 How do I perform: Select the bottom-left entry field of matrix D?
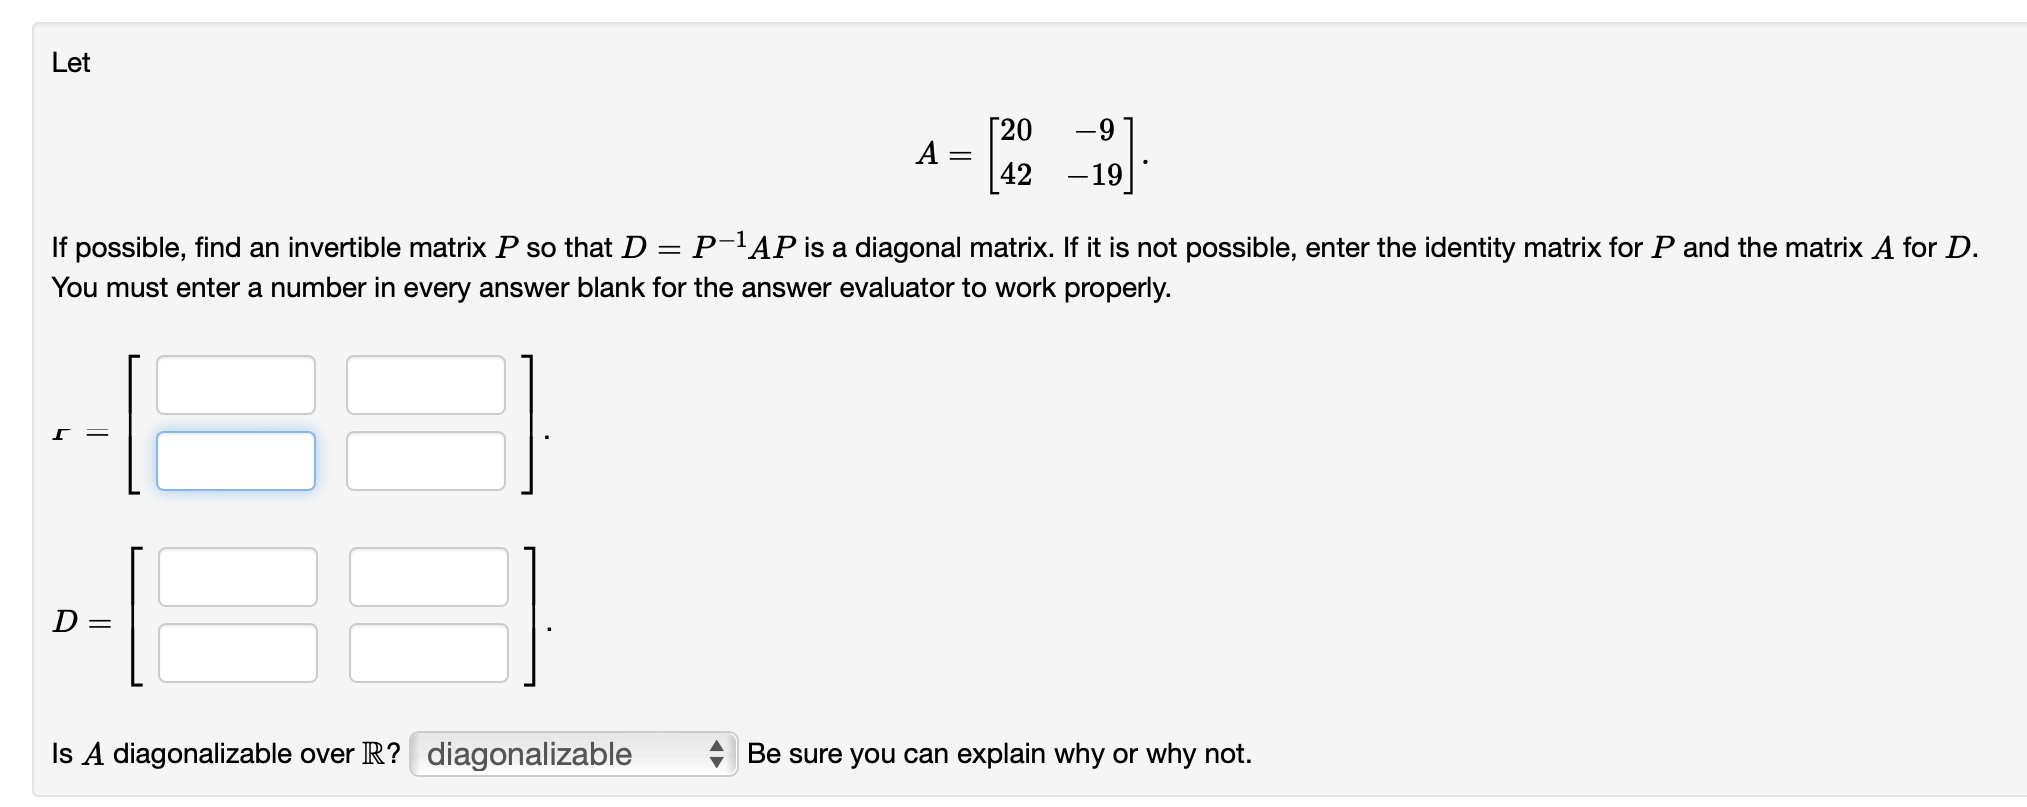[236, 652]
